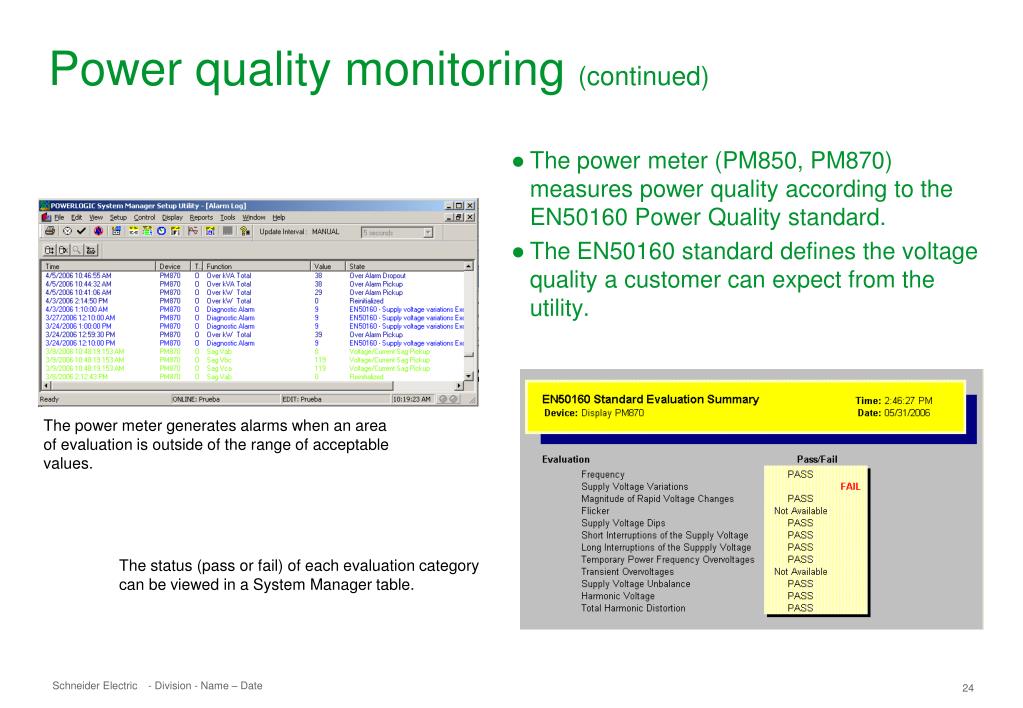Click the vertical scrollbar down arrow in Alarm Log
Screen dimensions: 1023x708
[468, 377]
